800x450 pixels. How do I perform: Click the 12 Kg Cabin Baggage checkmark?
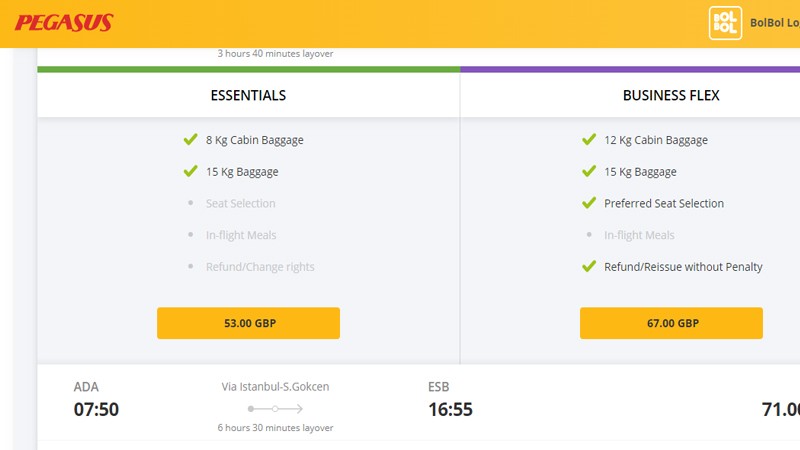pos(588,140)
